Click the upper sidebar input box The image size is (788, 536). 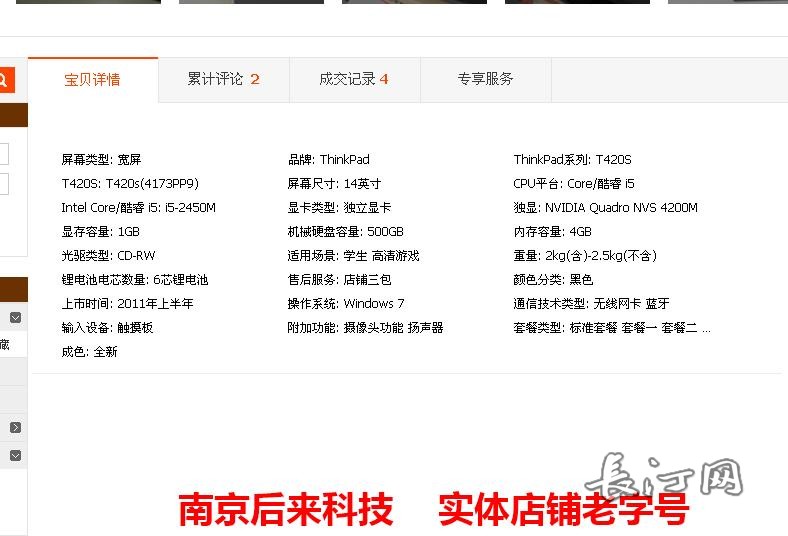coord(4,154)
